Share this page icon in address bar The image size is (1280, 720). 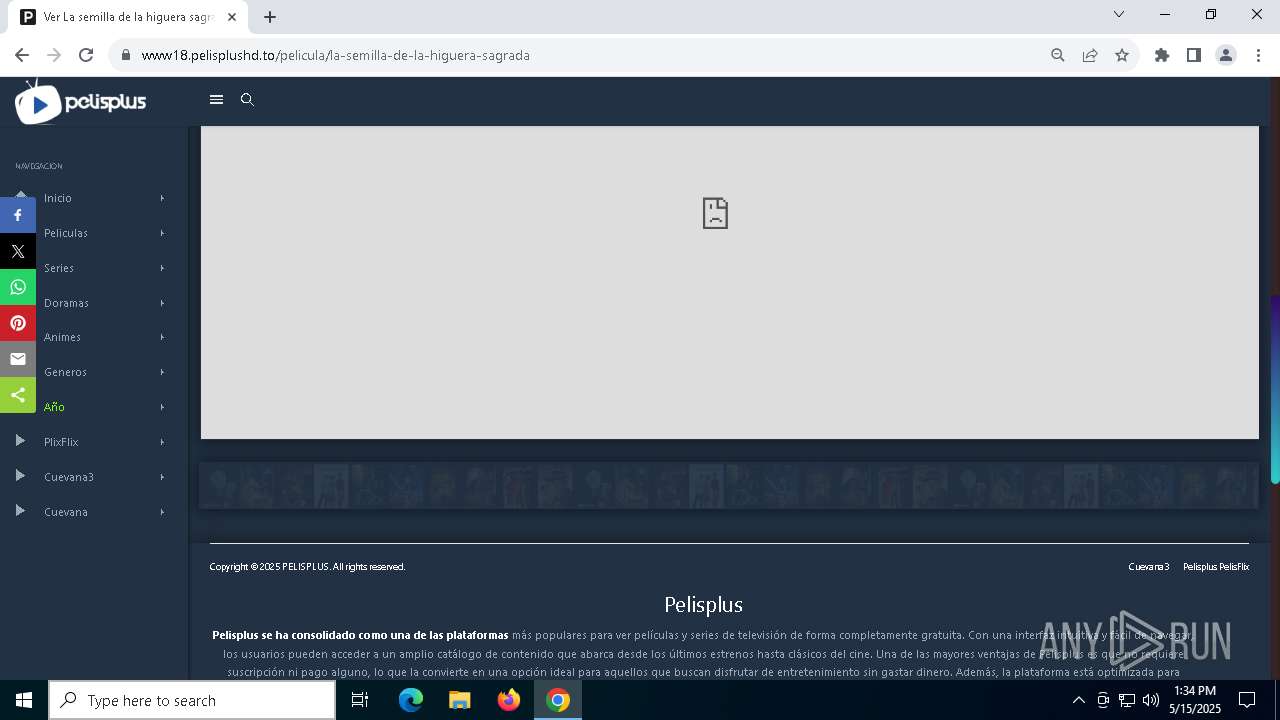coord(1090,55)
